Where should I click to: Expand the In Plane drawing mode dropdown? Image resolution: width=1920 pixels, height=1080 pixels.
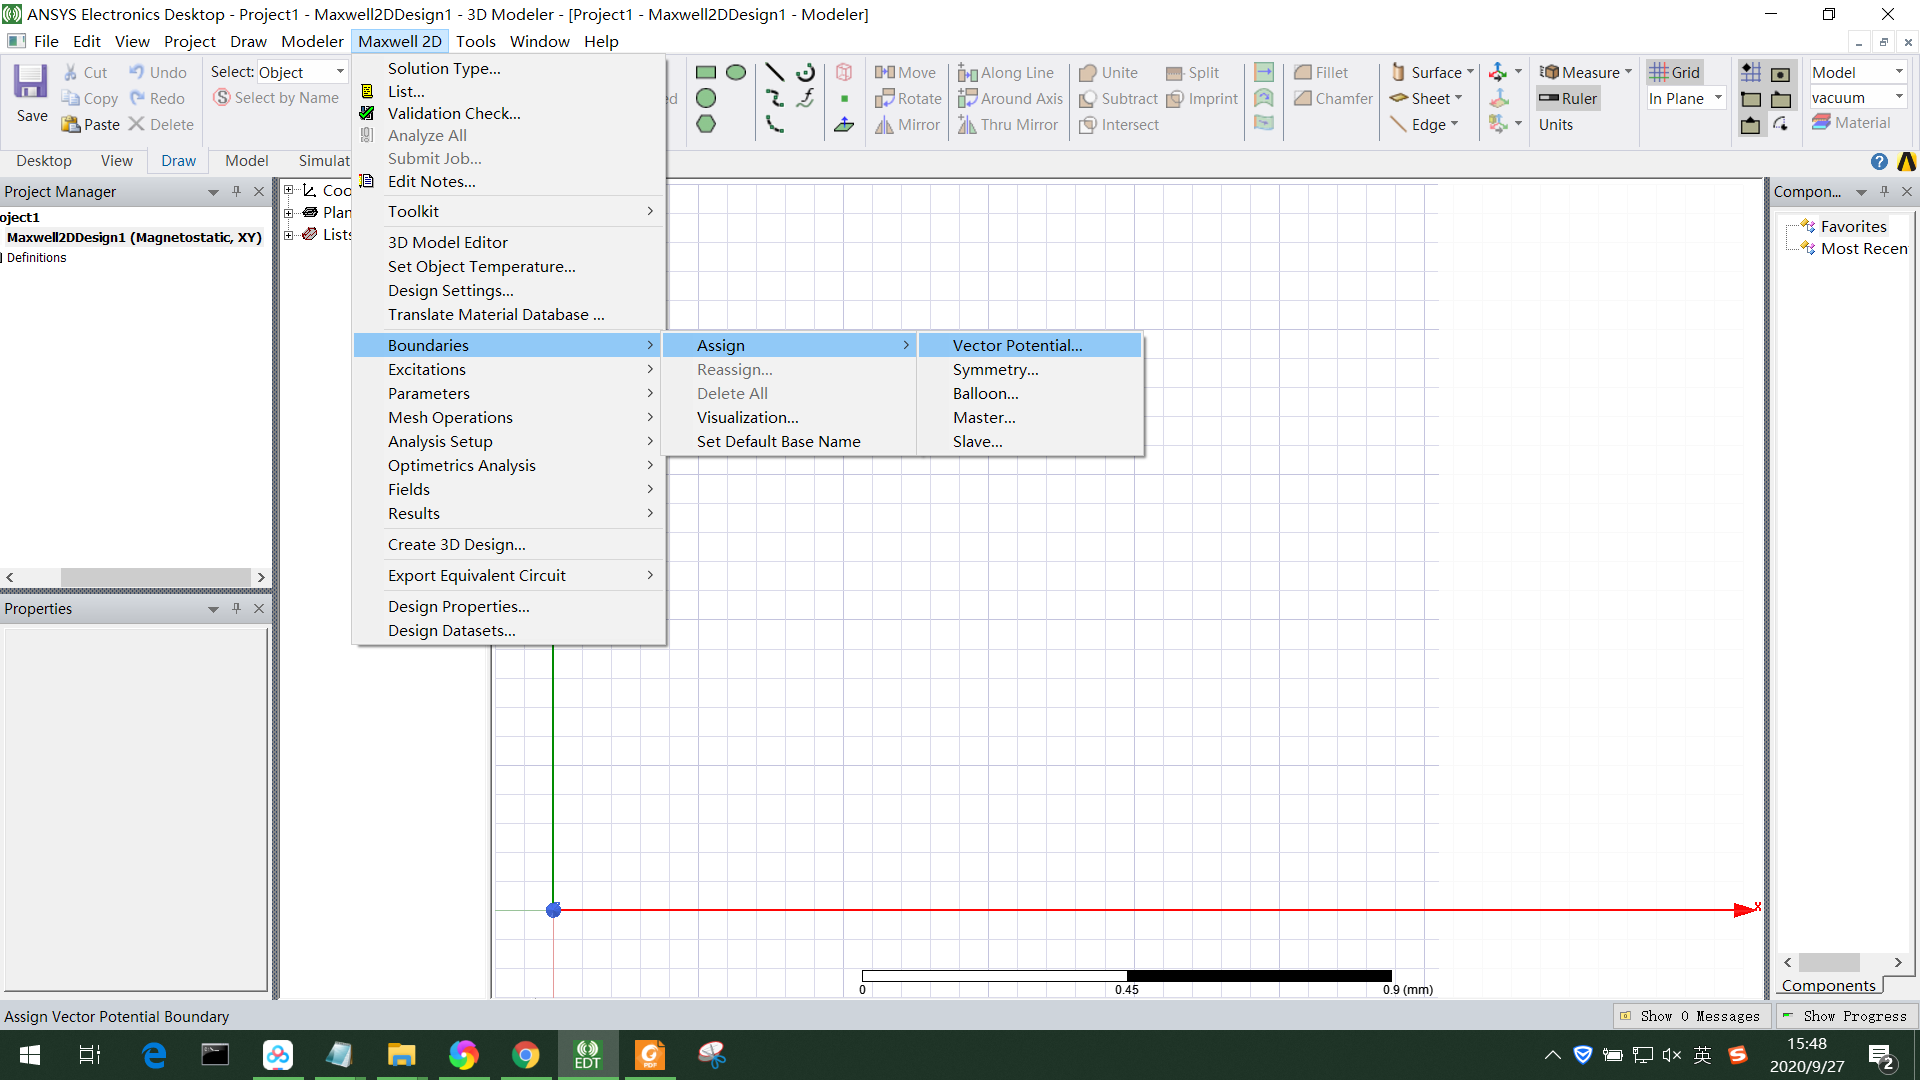click(x=1717, y=98)
